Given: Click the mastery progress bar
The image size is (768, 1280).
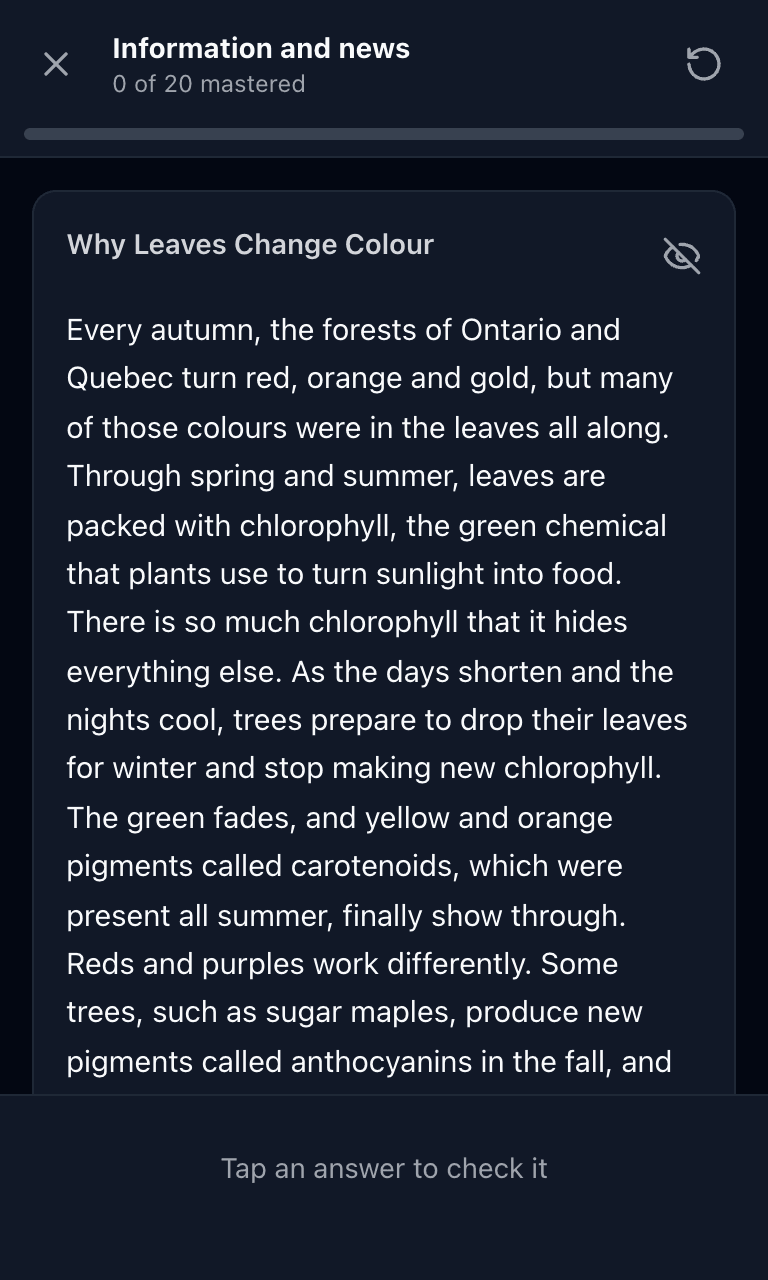Looking at the screenshot, I should click(384, 134).
